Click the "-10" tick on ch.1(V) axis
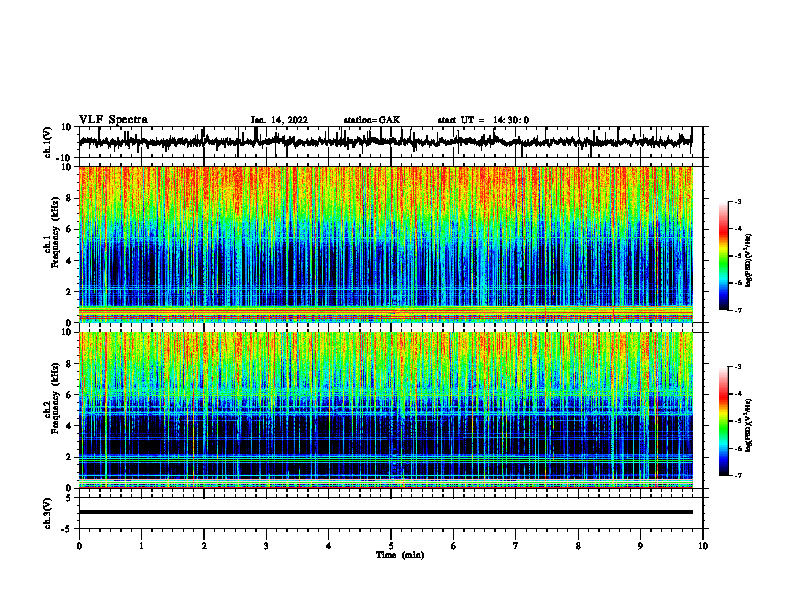 tap(65, 158)
